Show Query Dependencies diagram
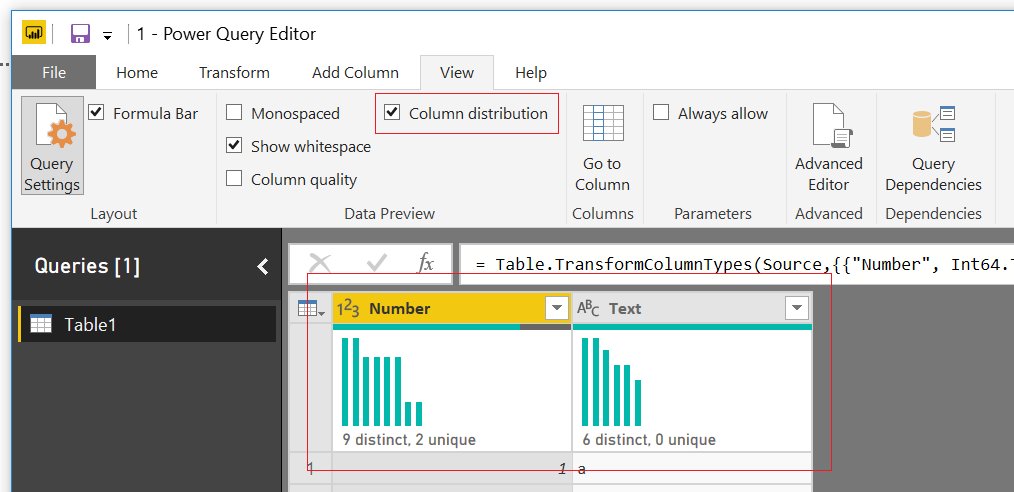 [x=933, y=147]
